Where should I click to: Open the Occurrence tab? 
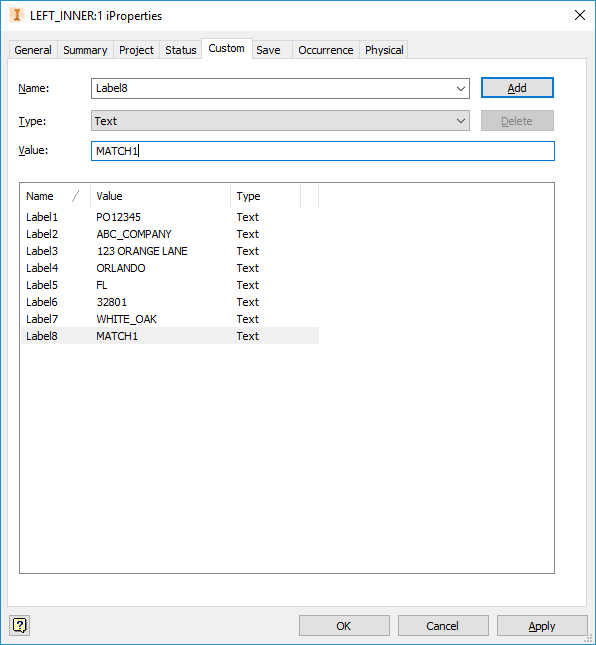pyautogui.click(x=326, y=50)
